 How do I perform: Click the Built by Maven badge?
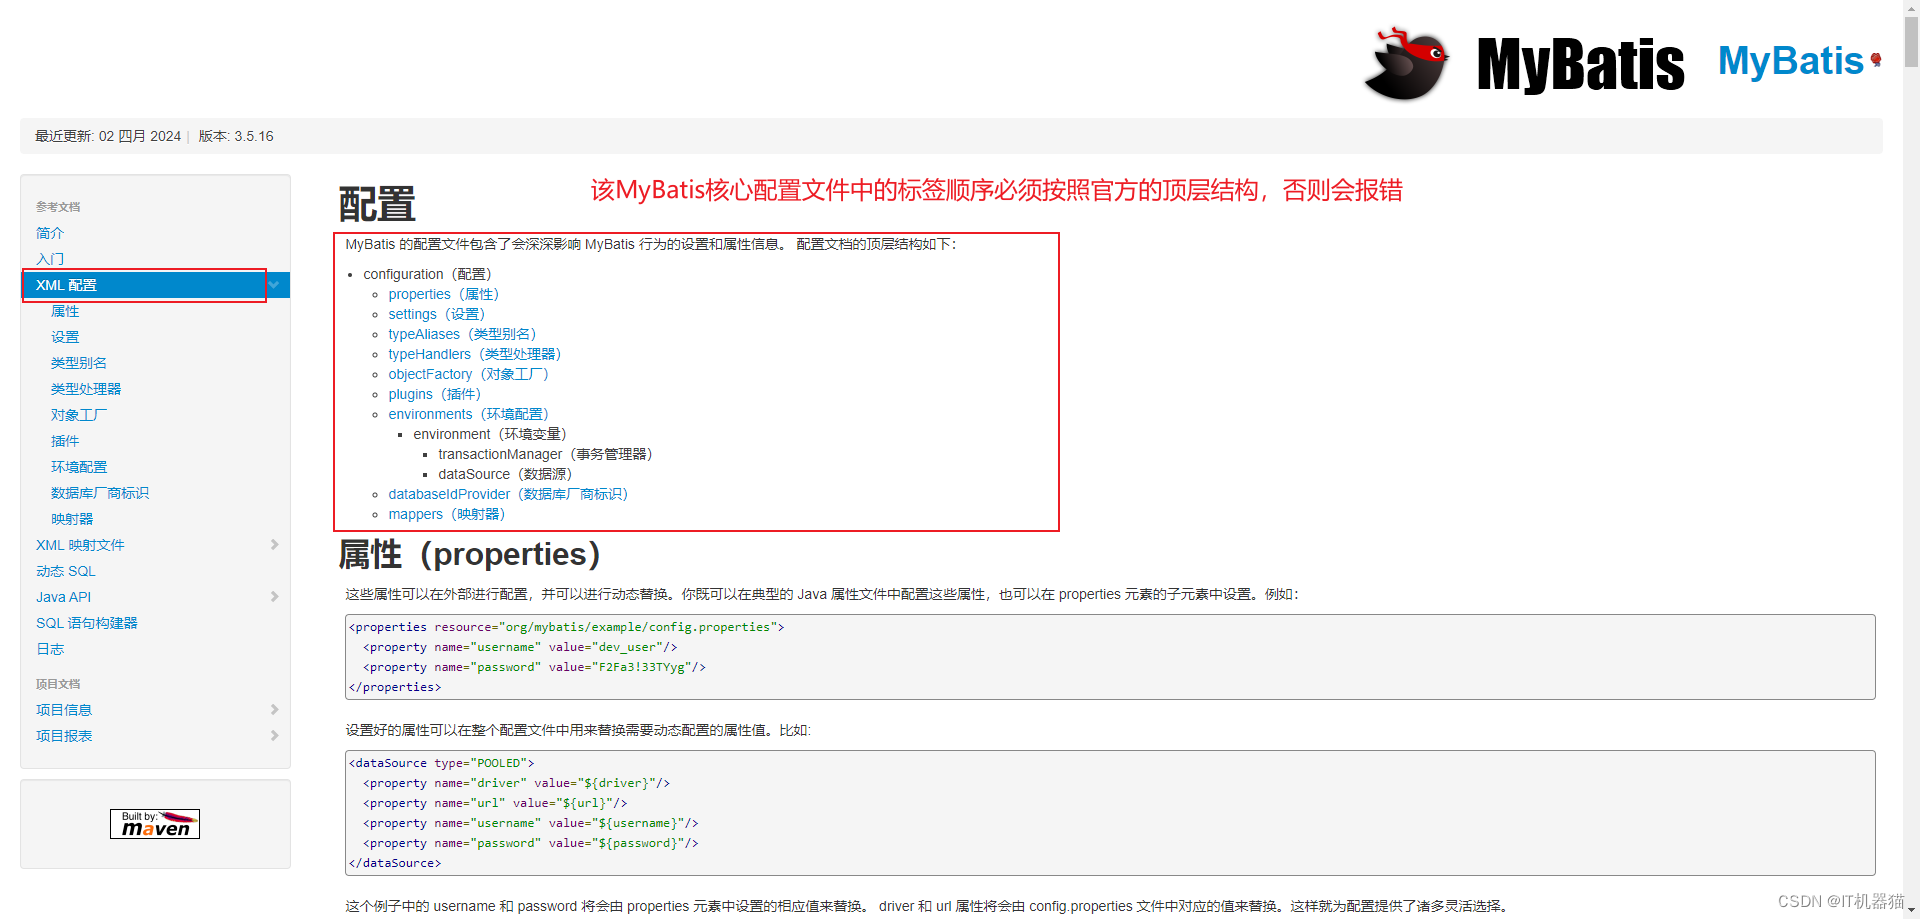pyautogui.click(x=155, y=824)
